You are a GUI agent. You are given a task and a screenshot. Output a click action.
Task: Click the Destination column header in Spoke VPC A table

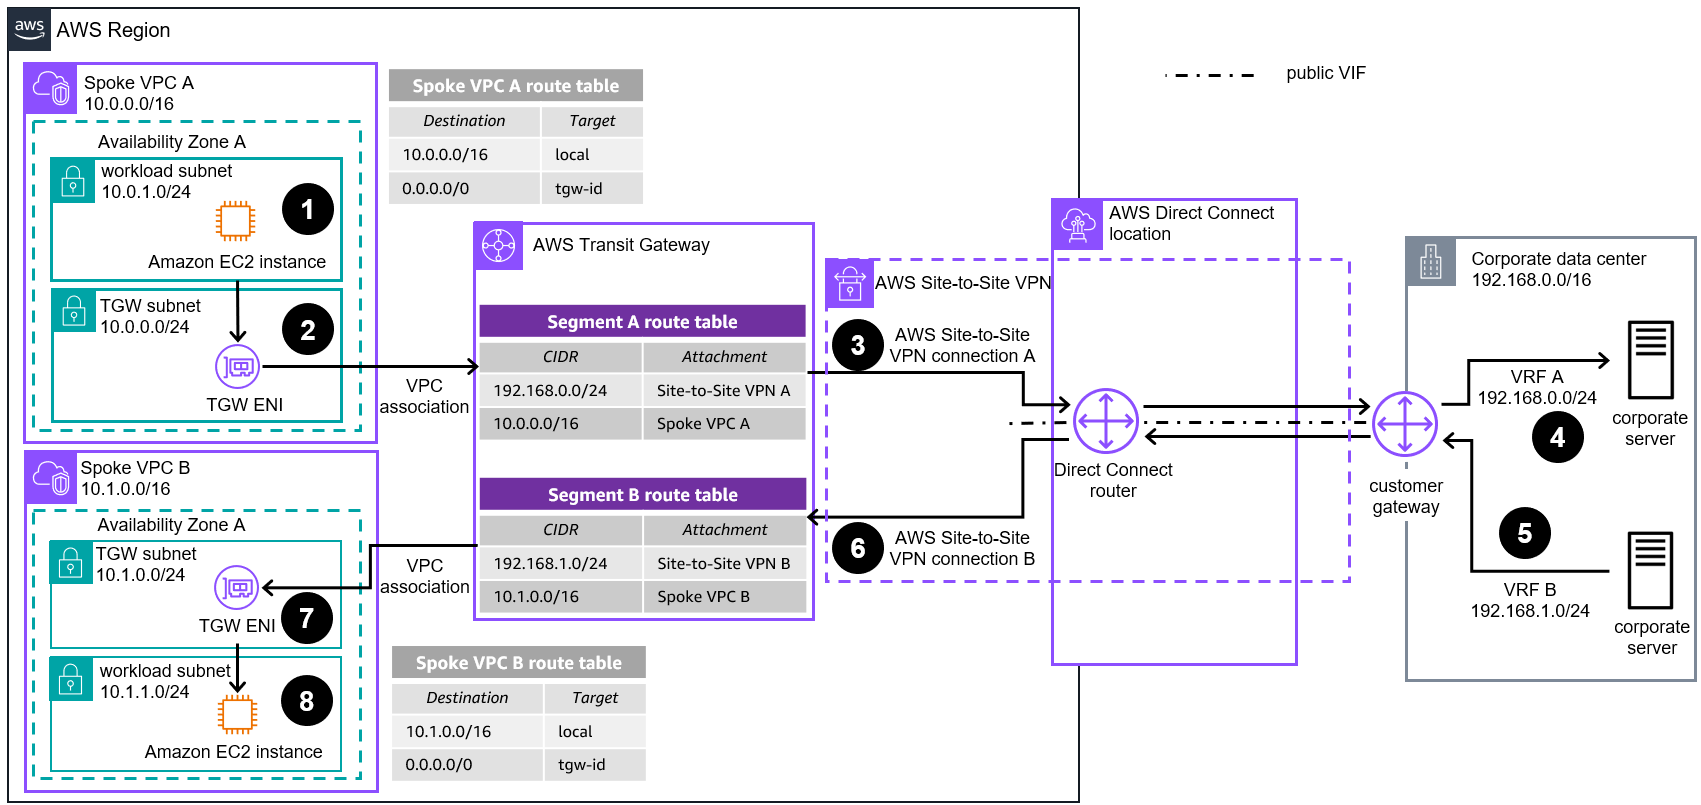click(x=465, y=121)
